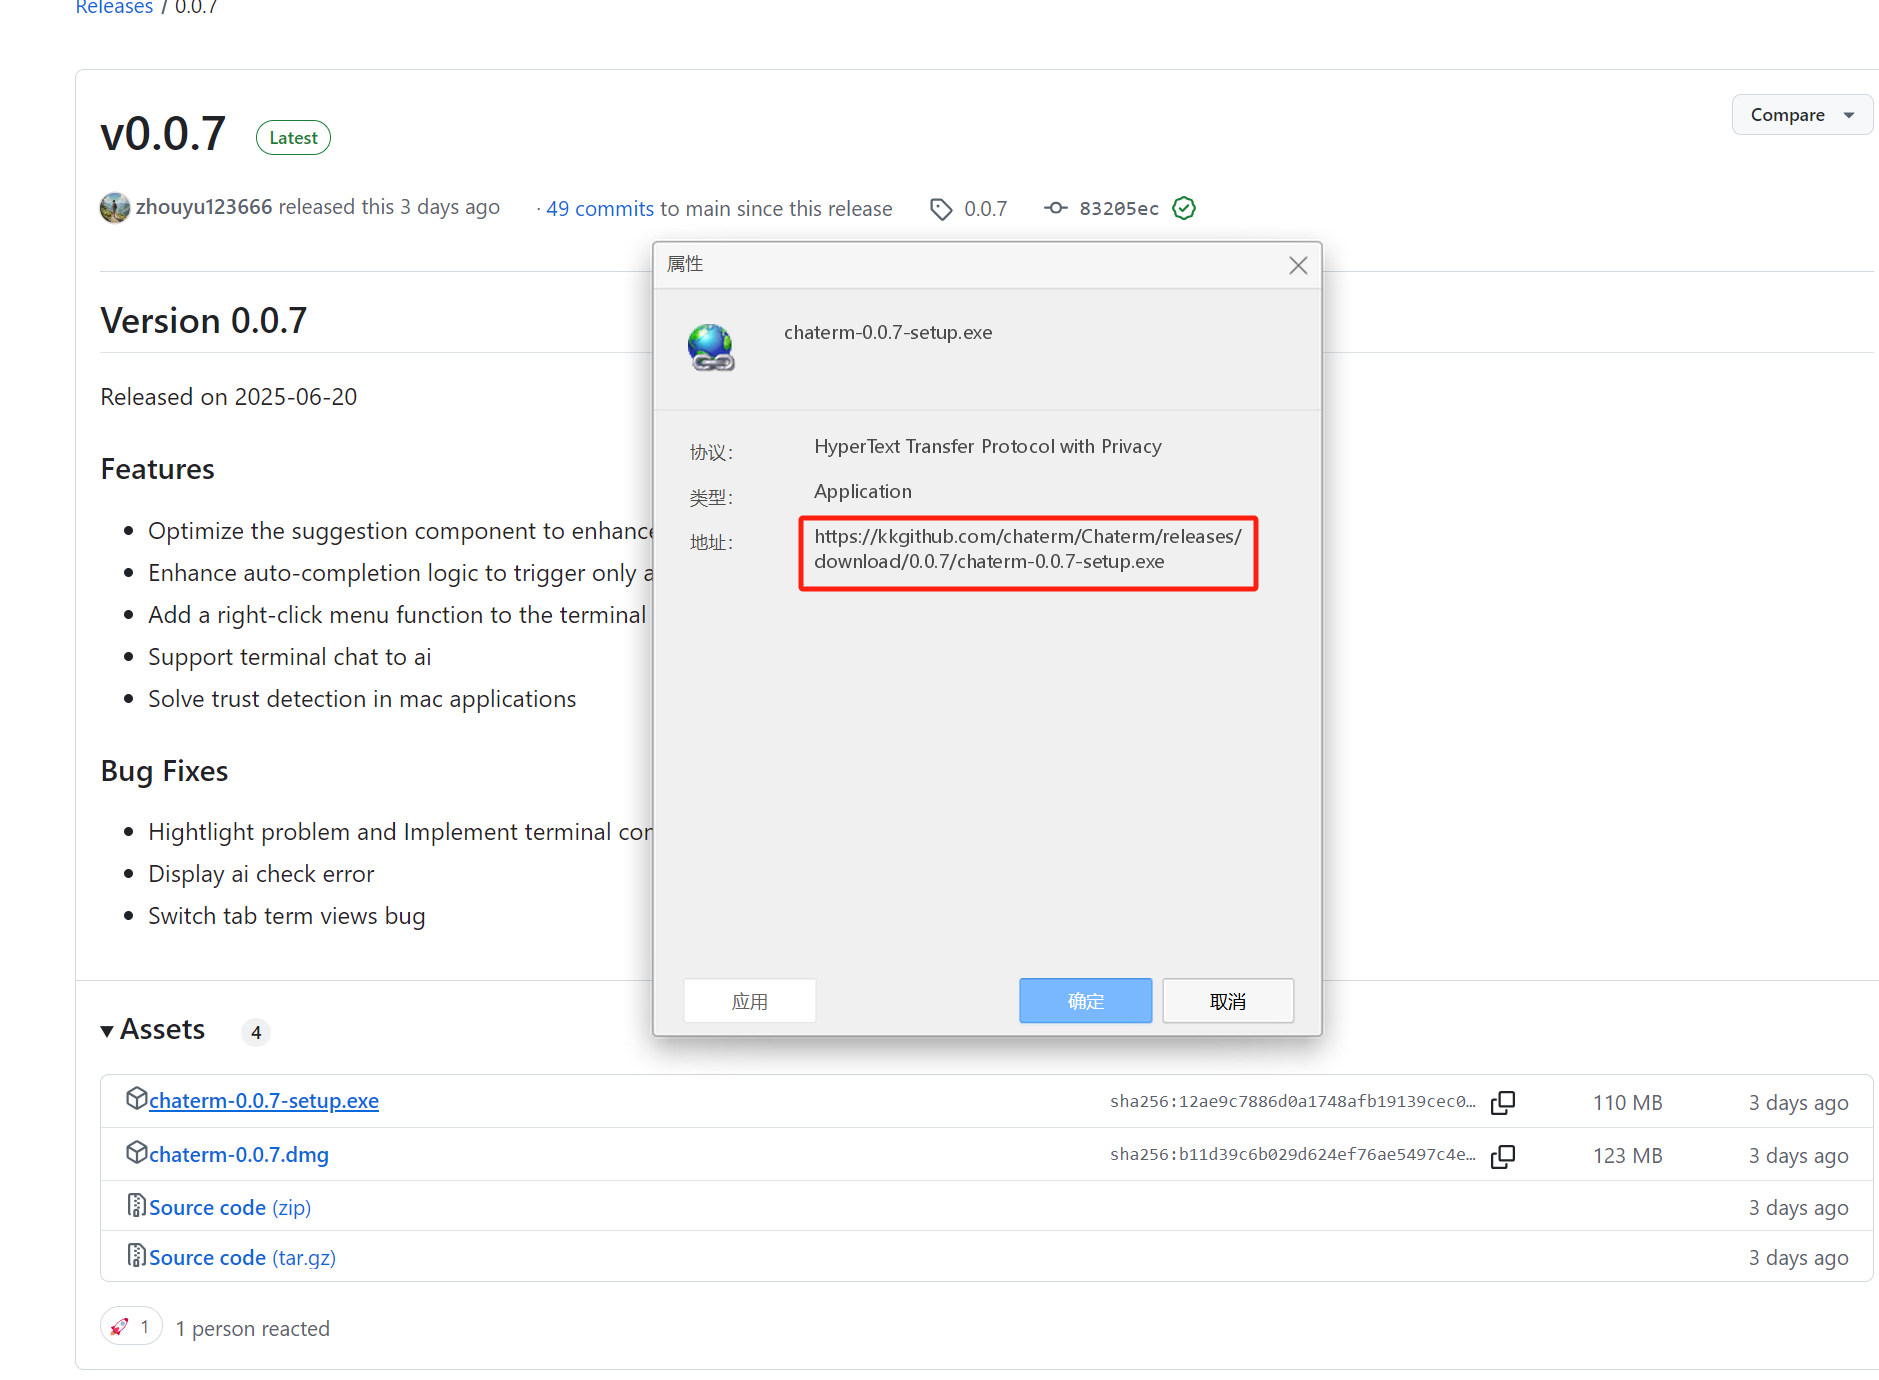
Task: Download chaterm-0.0.7.dmg asset
Action: click(x=239, y=1155)
